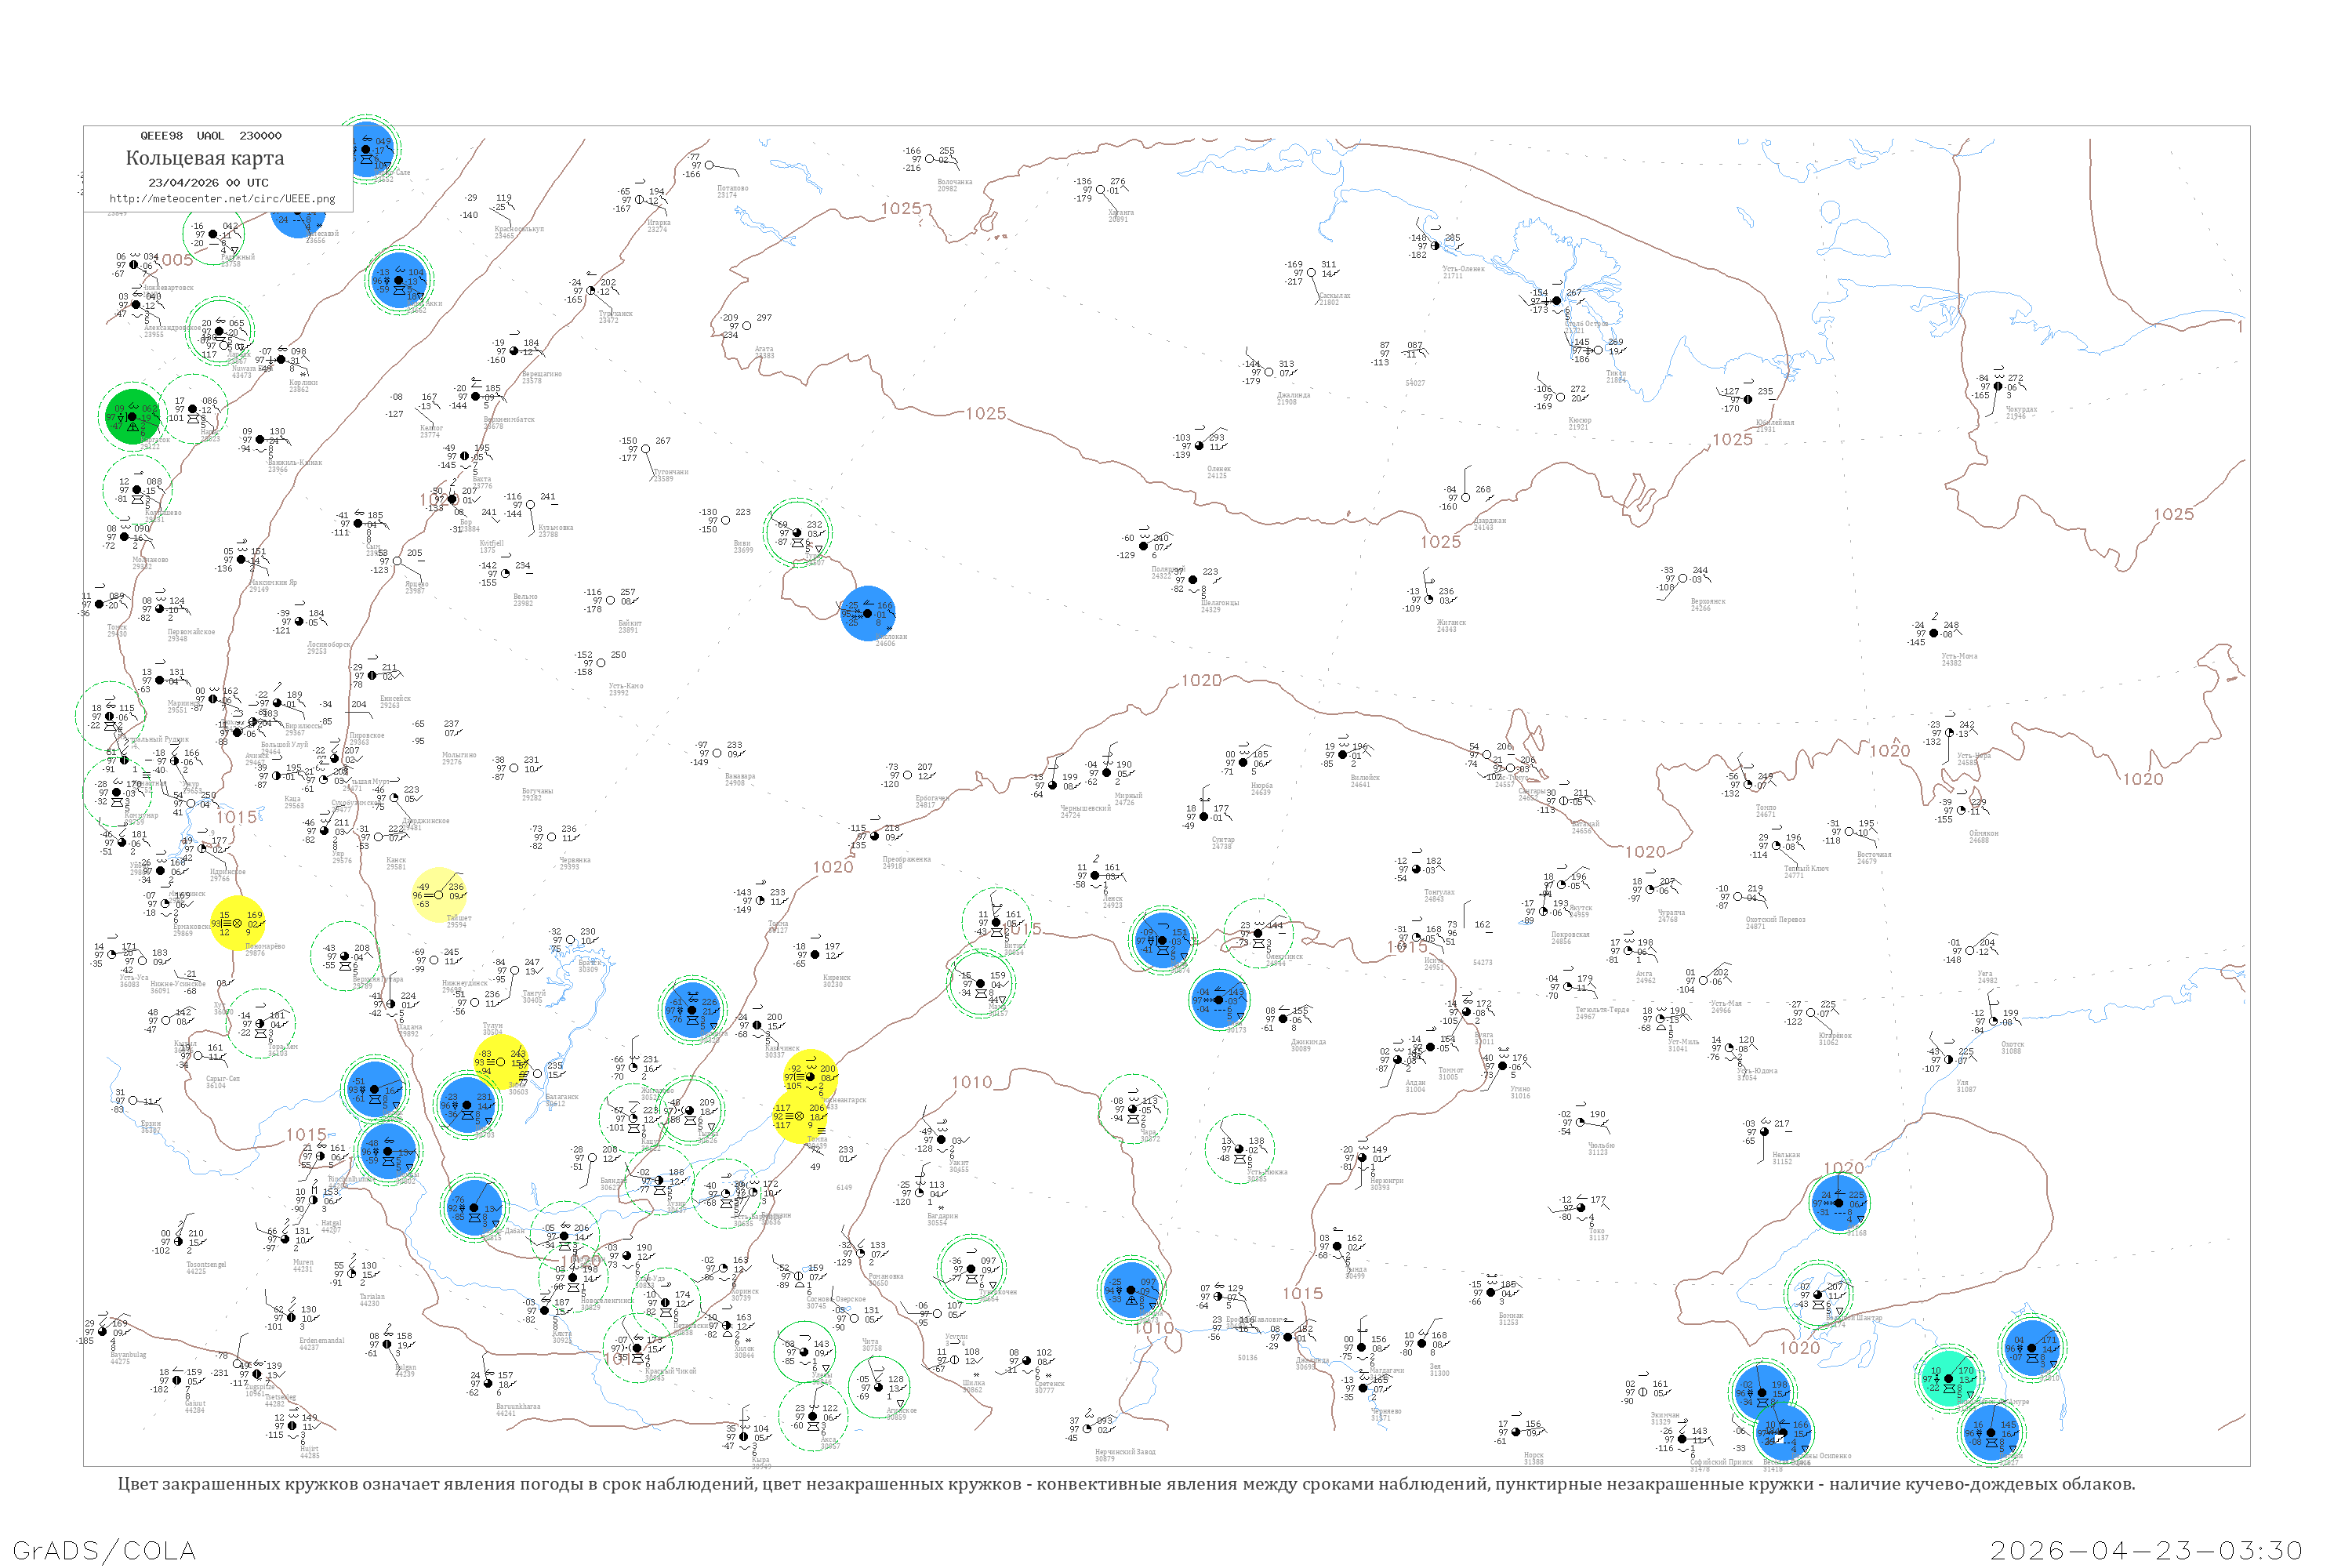Click the 23/04/2026 00 UTC date label
Viewport: 2352px width, 1568px height.
[x=208, y=182]
